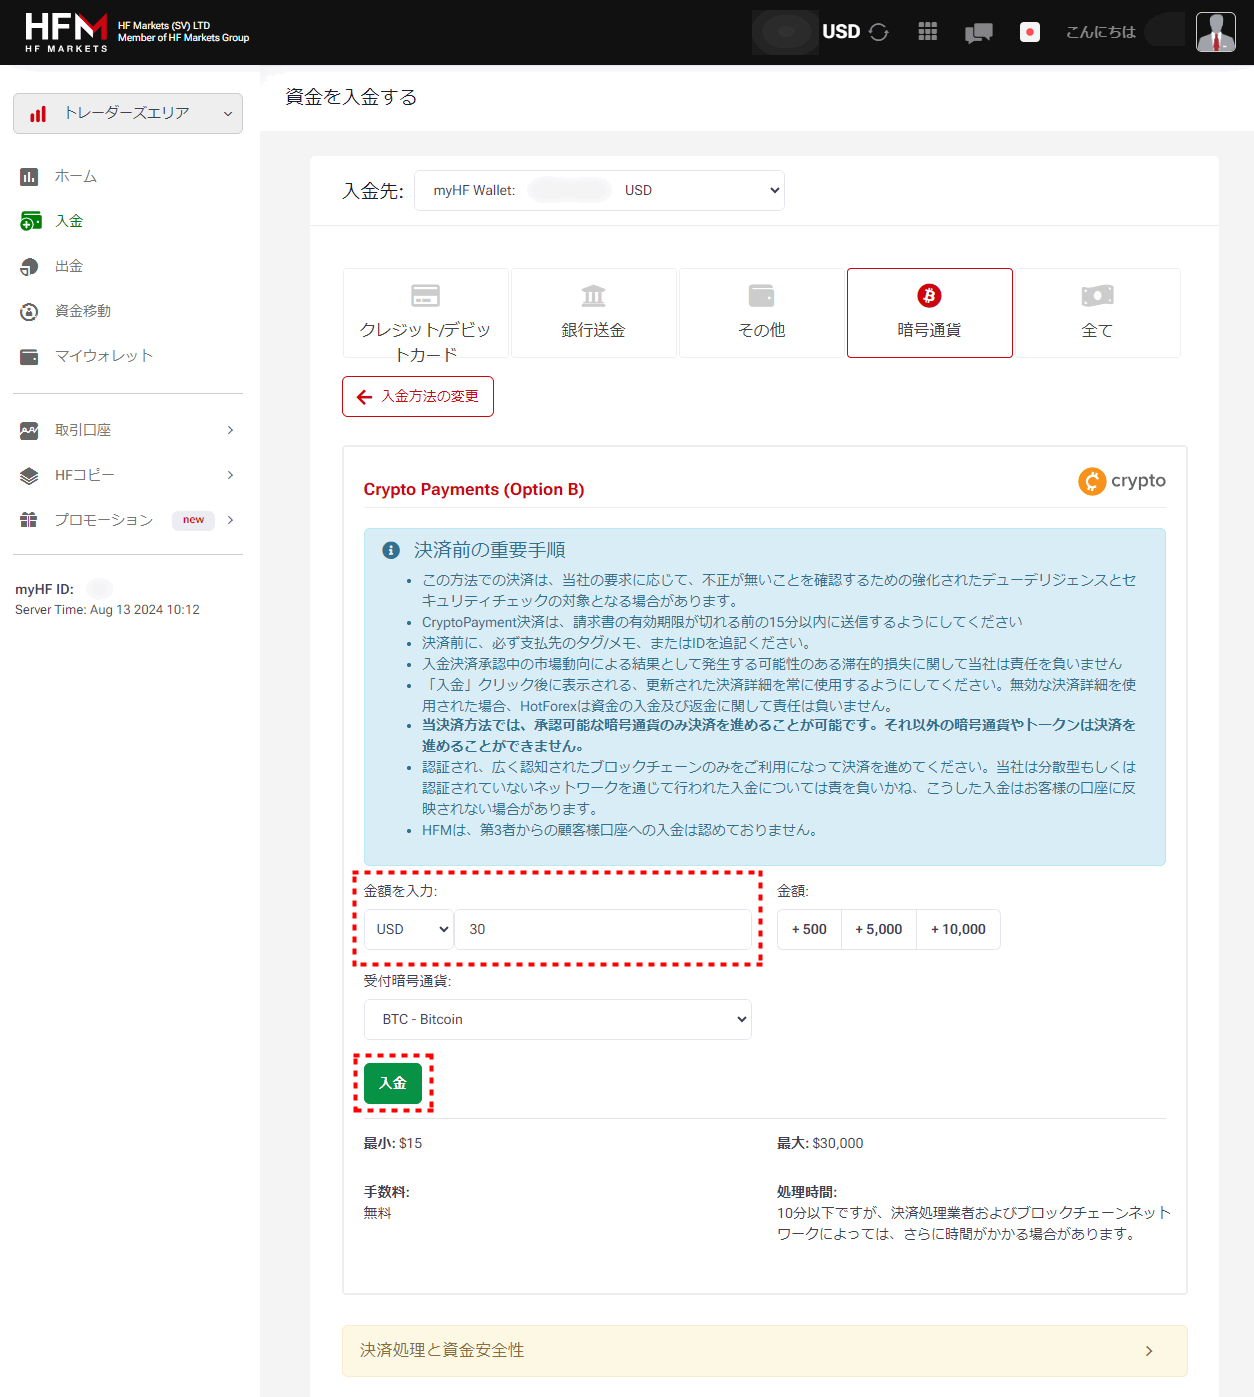Click 入金方法の変更 button
The width and height of the screenshot is (1254, 1397).
418,396
